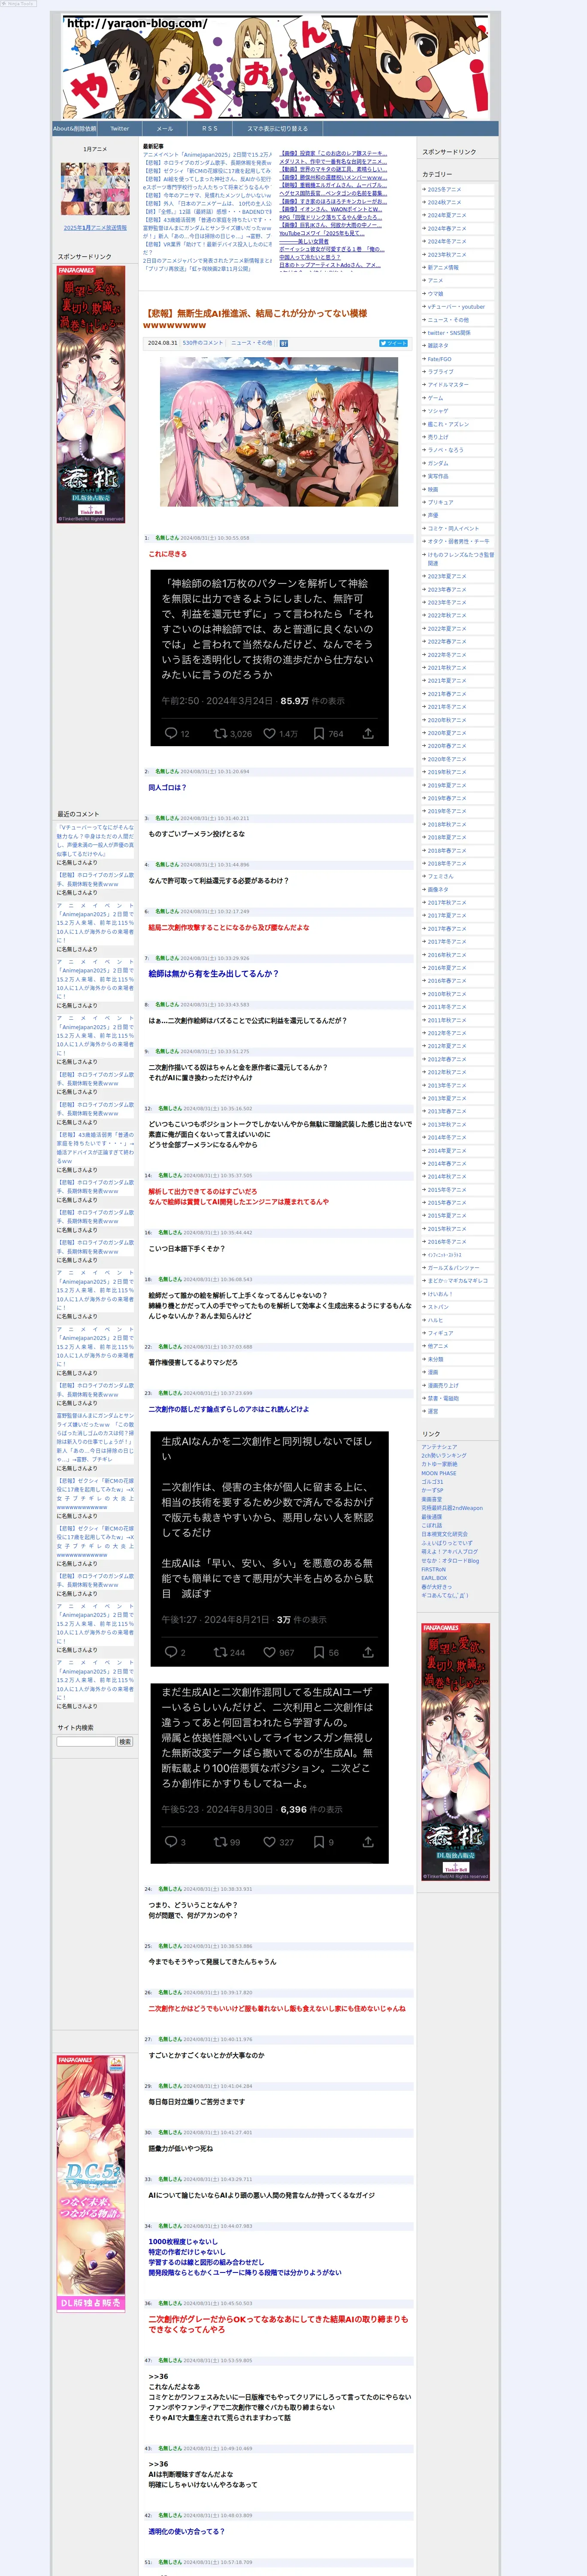Open MOON PHASE link
This screenshot has width=587, height=2576.
coord(439,1473)
